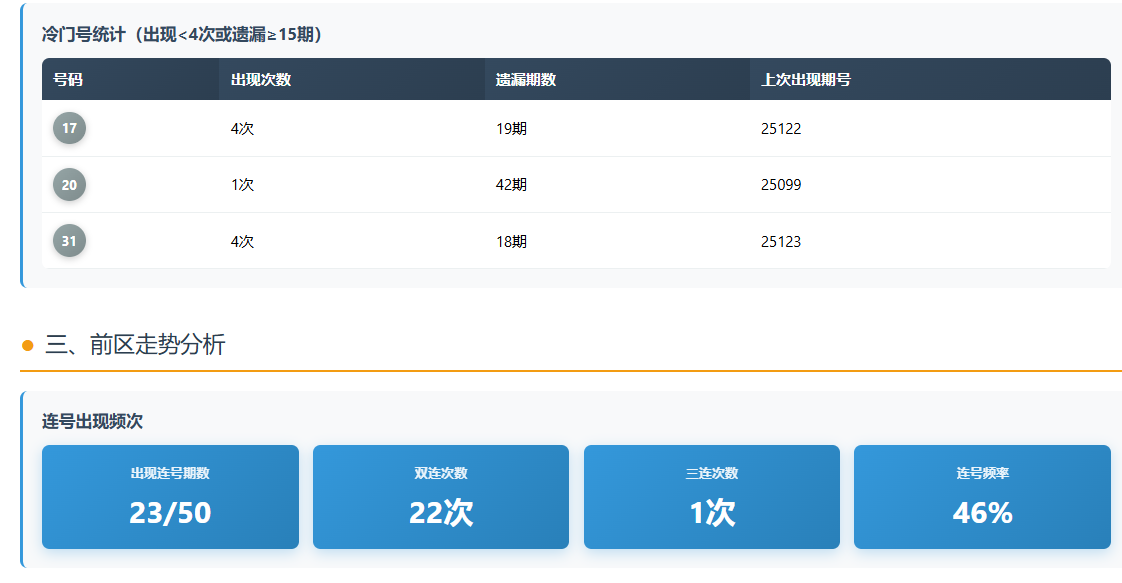Click the number 31 ball badge
1122x583 pixels.
pos(69,241)
